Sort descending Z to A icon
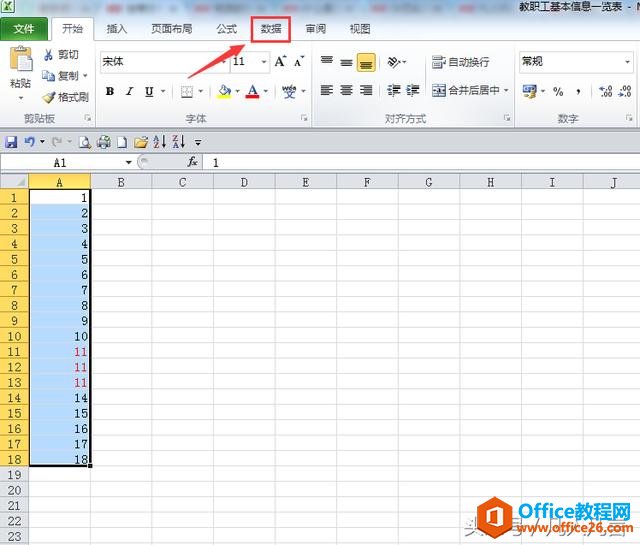 coord(179,142)
